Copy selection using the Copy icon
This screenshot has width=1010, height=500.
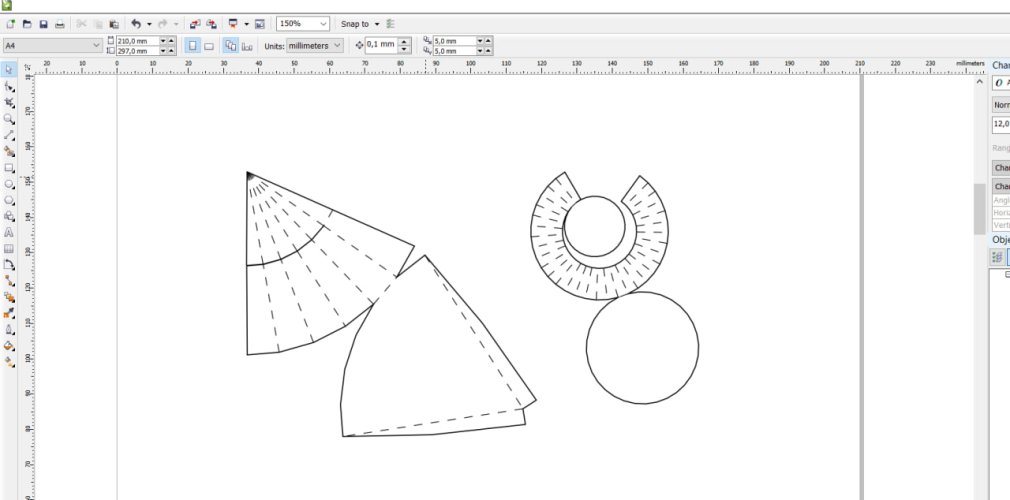pos(98,24)
